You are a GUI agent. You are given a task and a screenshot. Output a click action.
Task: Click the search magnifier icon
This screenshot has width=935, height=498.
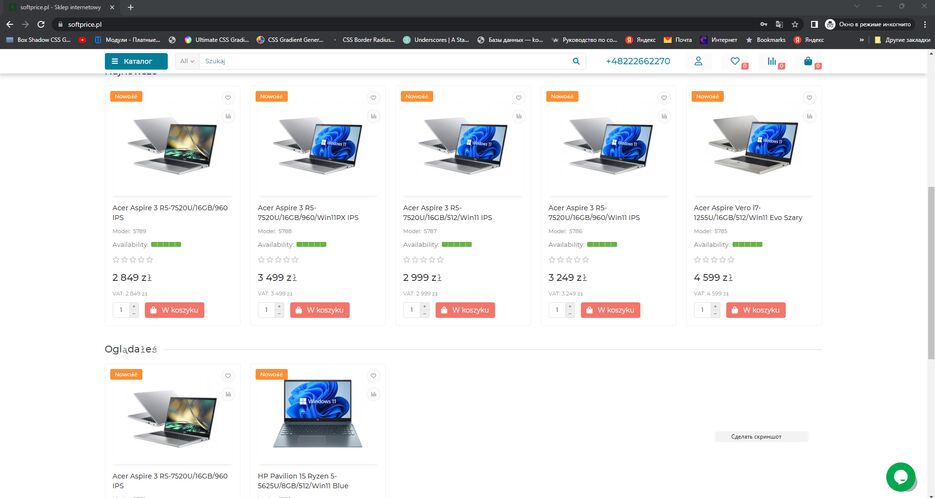click(576, 61)
